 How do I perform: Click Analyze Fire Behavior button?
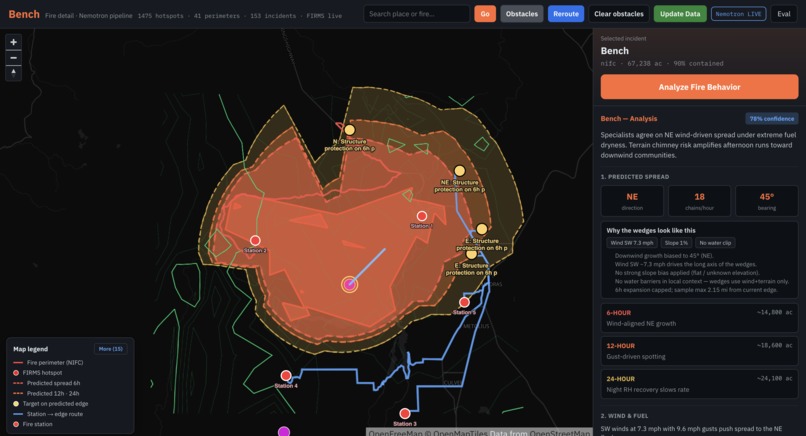700,87
